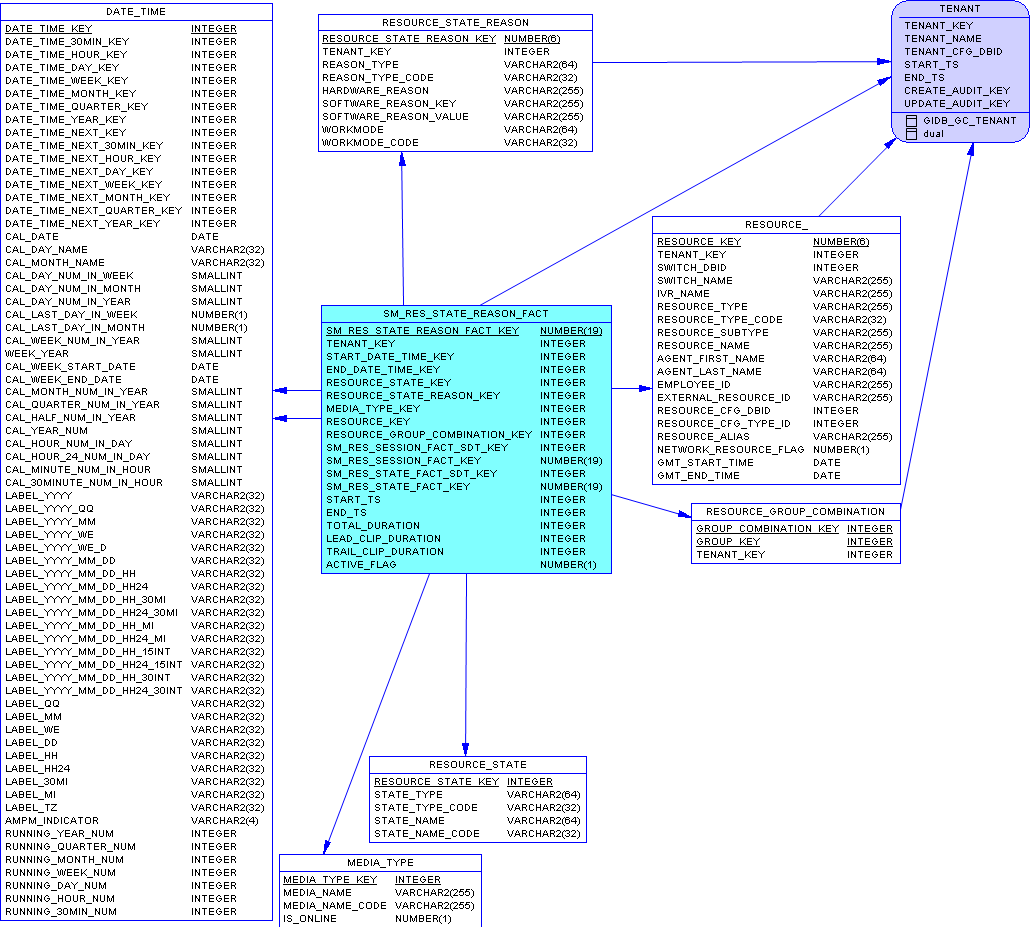Click RESOURCE_STATE_KEY primary key in RESOURCE_STATE table
1030x927 pixels.
tap(437, 782)
